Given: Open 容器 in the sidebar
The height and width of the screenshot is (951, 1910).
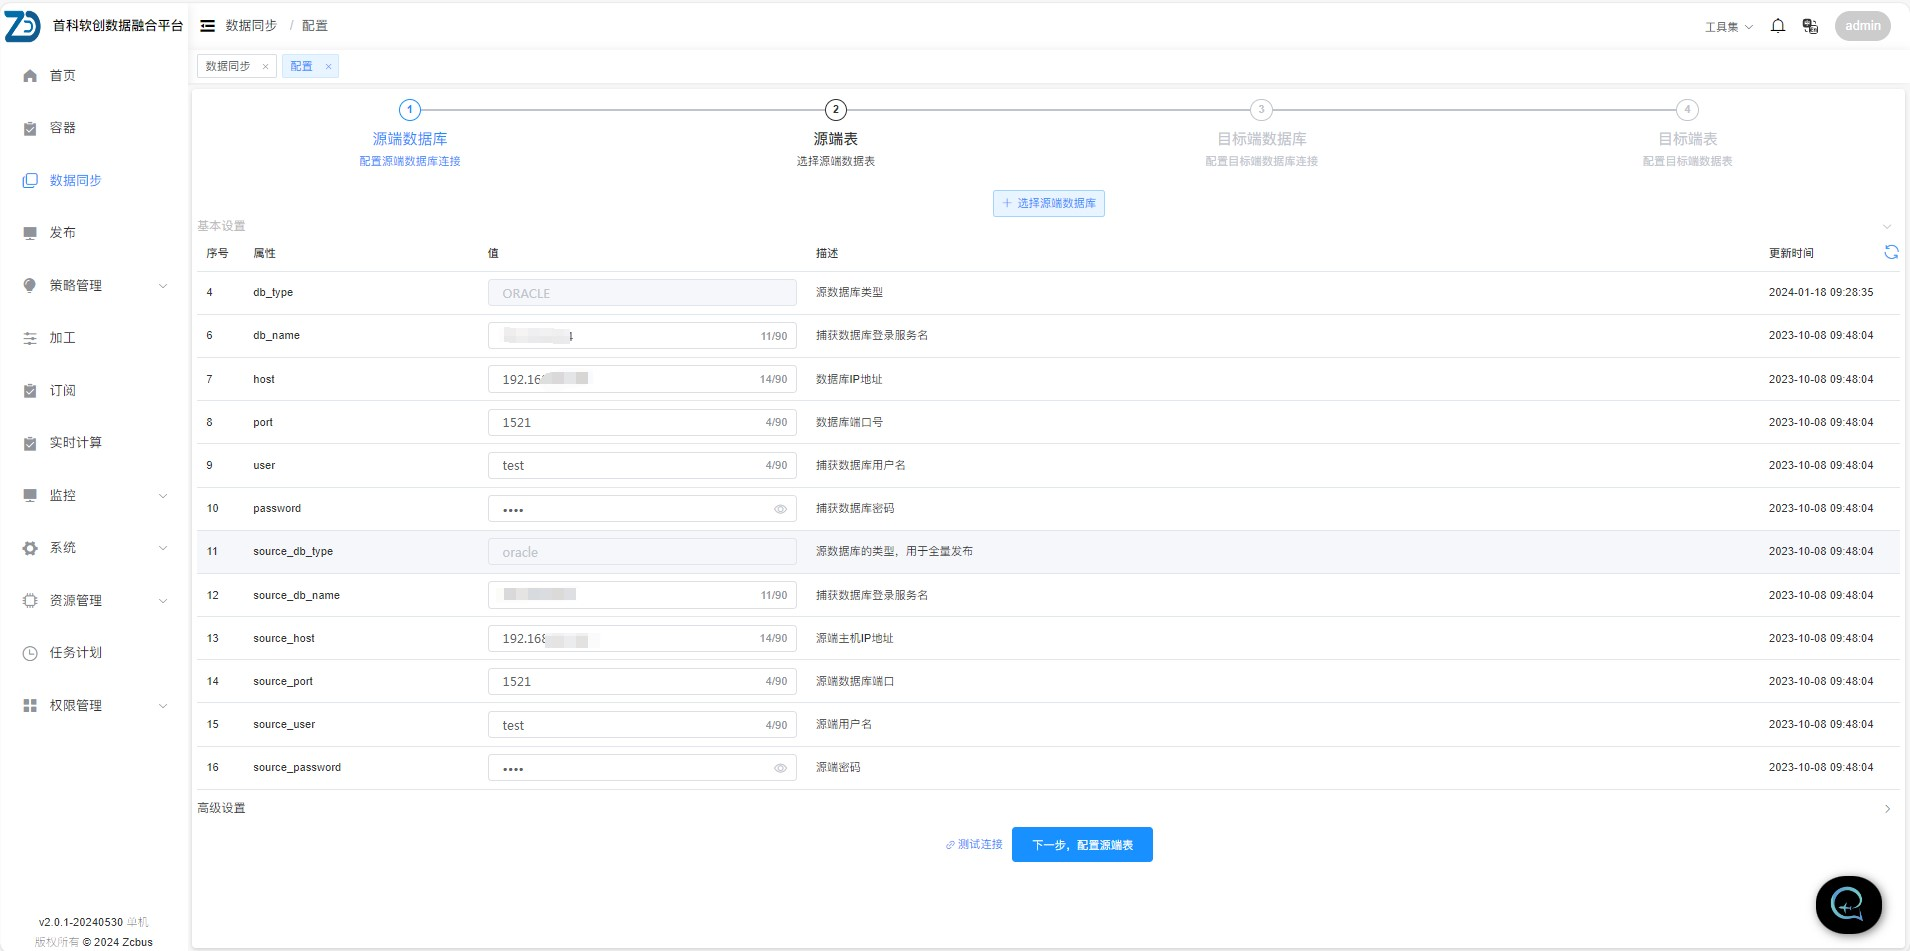Looking at the screenshot, I should [x=63, y=128].
